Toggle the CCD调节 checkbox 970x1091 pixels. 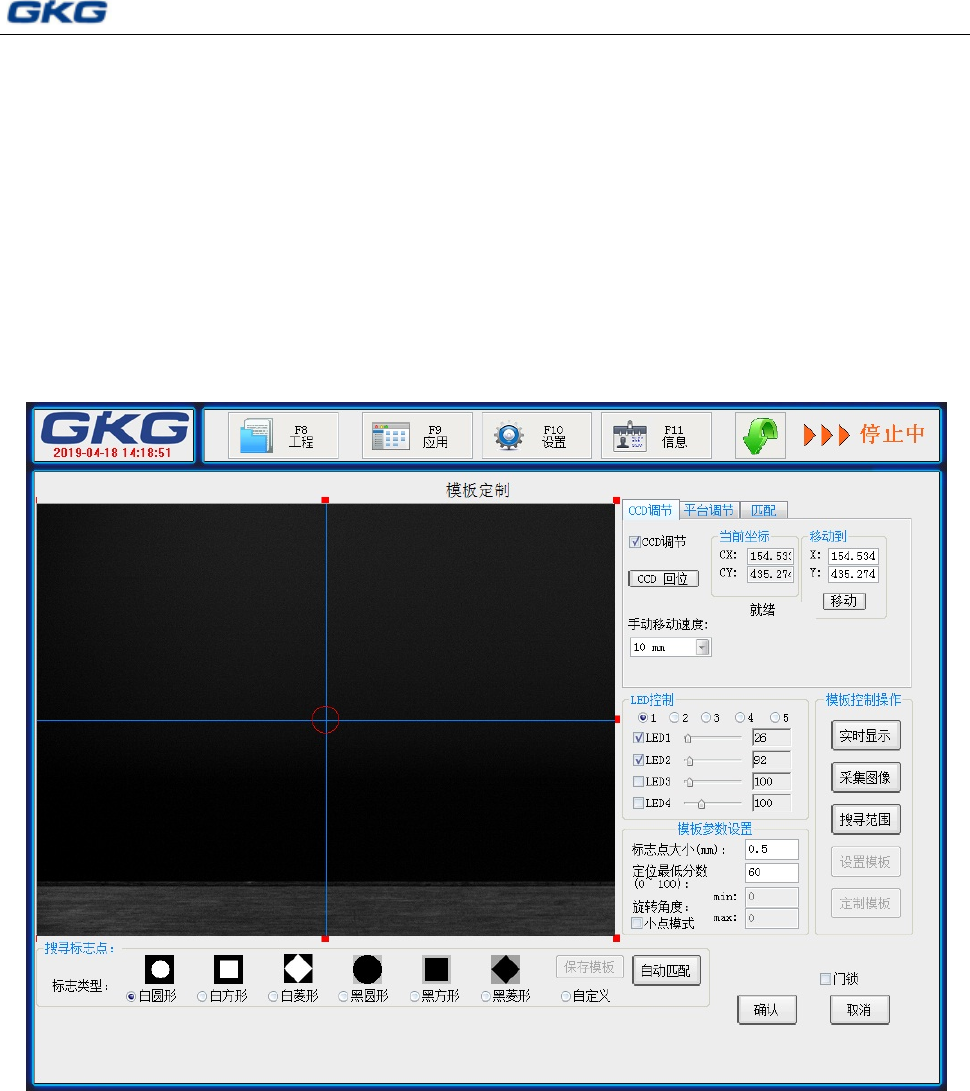tap(635, 542)
